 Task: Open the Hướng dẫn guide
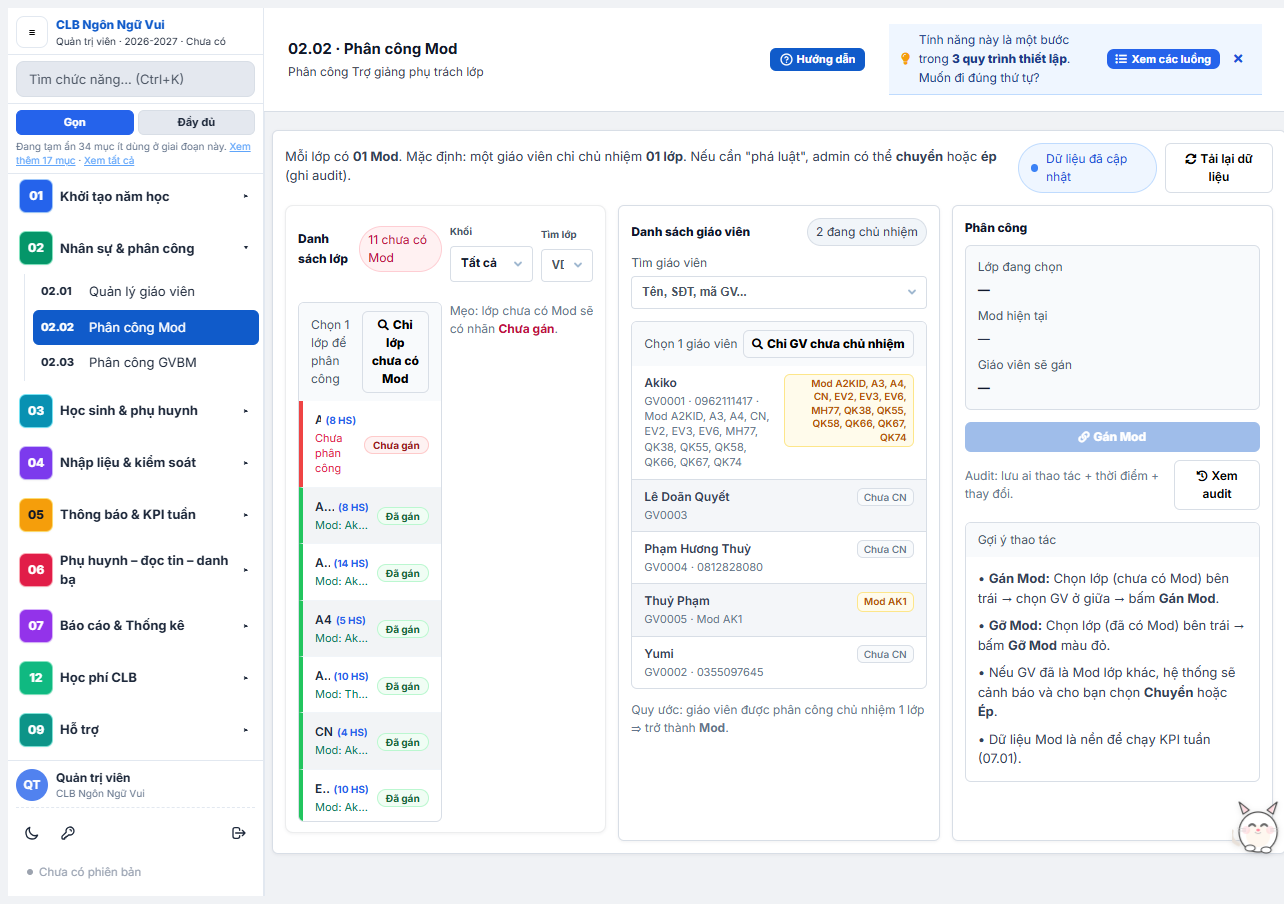click(x=817, y=59)
